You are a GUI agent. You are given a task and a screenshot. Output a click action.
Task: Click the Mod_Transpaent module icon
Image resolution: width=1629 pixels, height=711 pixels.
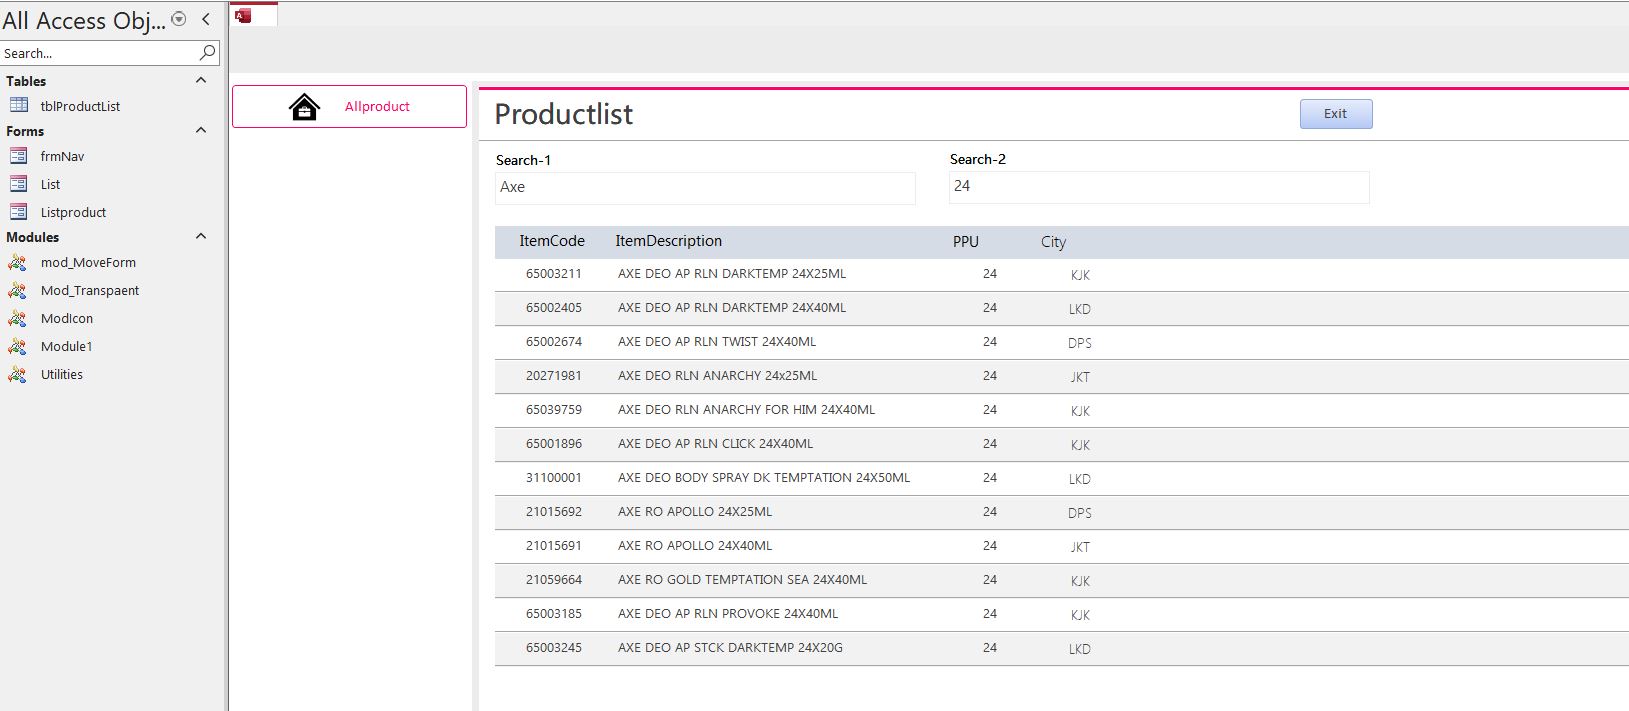point(17,290)
